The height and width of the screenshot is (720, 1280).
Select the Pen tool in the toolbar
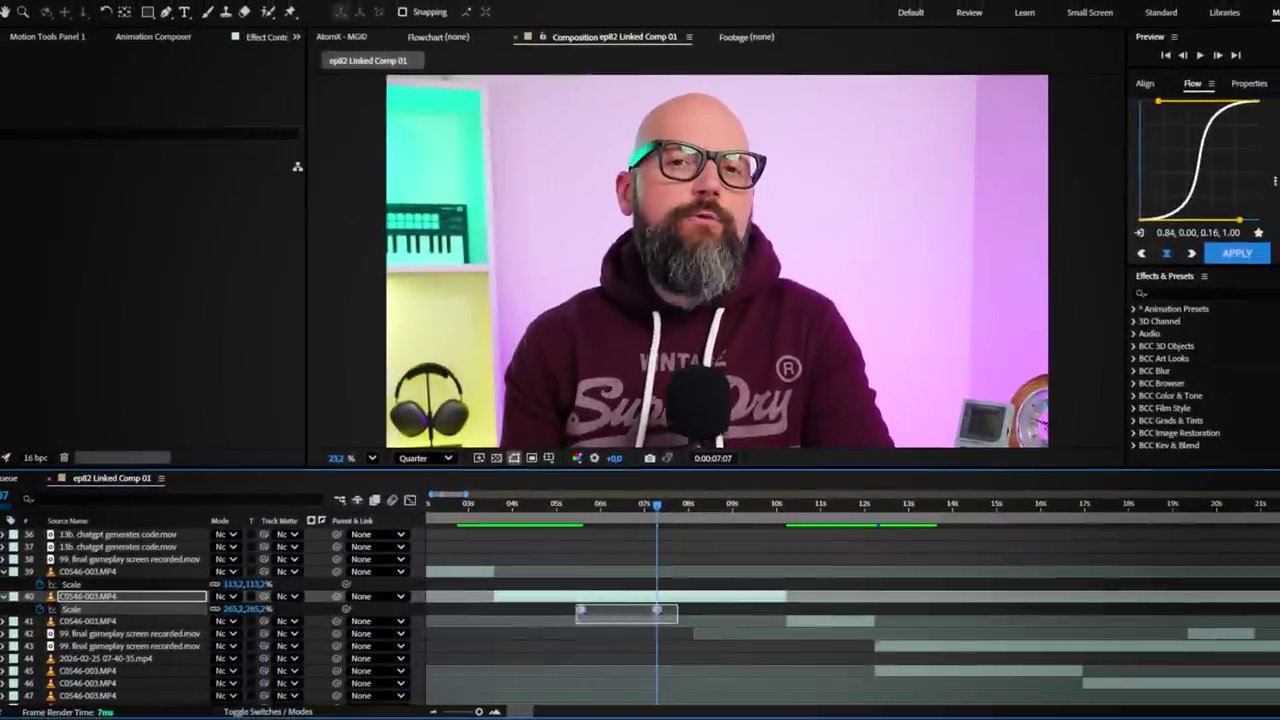[166, 12]
